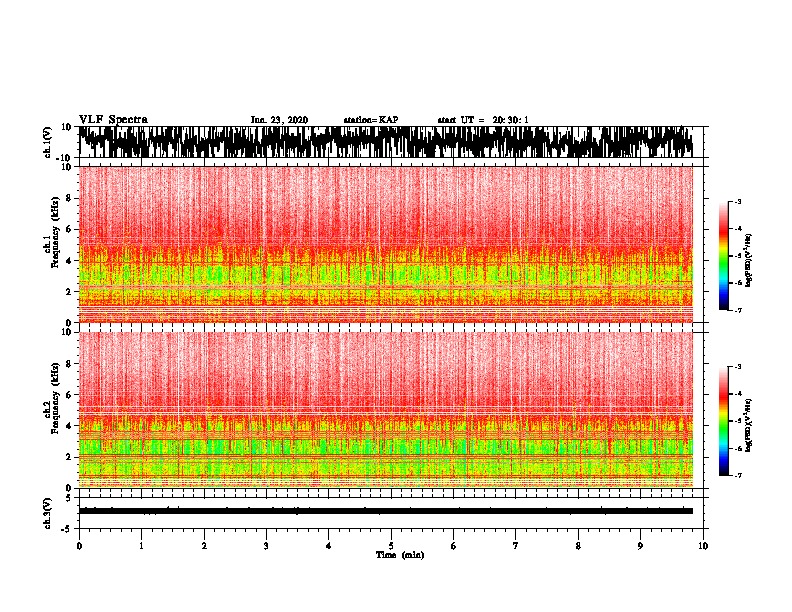Click time axis tick label "5"
Viewport: 792px width, 612px height.
[391, 546]
